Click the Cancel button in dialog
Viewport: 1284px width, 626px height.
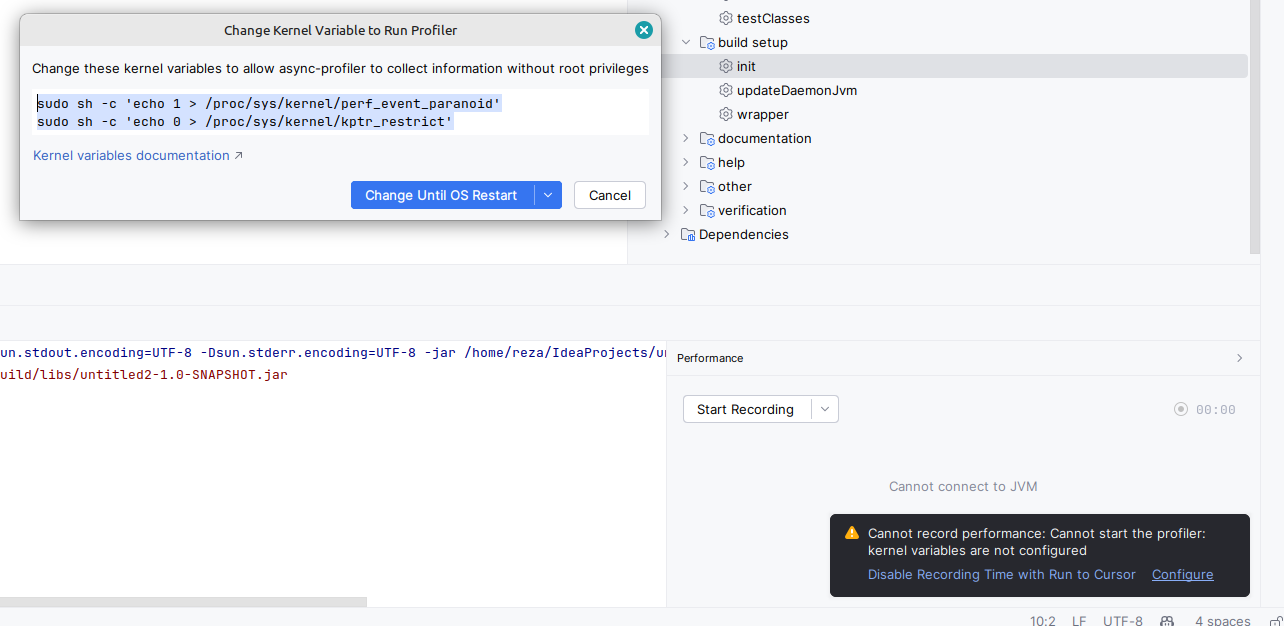pyautogui.click(x=609, y=195)
